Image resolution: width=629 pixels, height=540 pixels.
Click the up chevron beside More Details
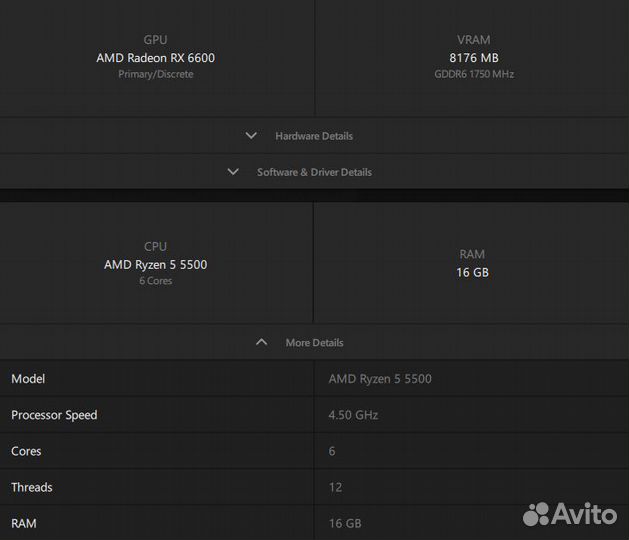[x=261, y=342]
